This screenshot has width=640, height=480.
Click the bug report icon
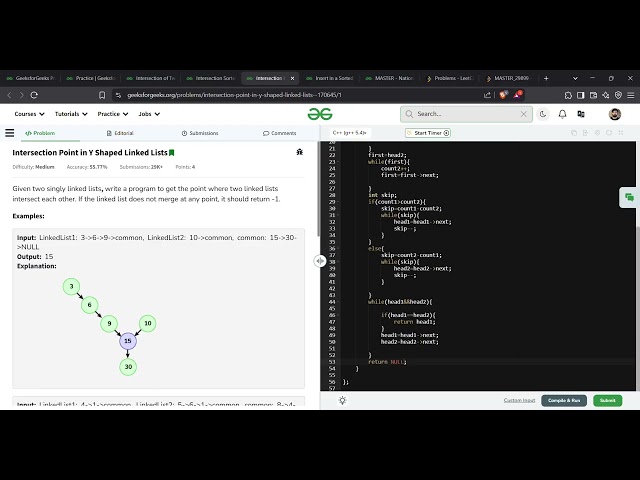coord(300,152)
